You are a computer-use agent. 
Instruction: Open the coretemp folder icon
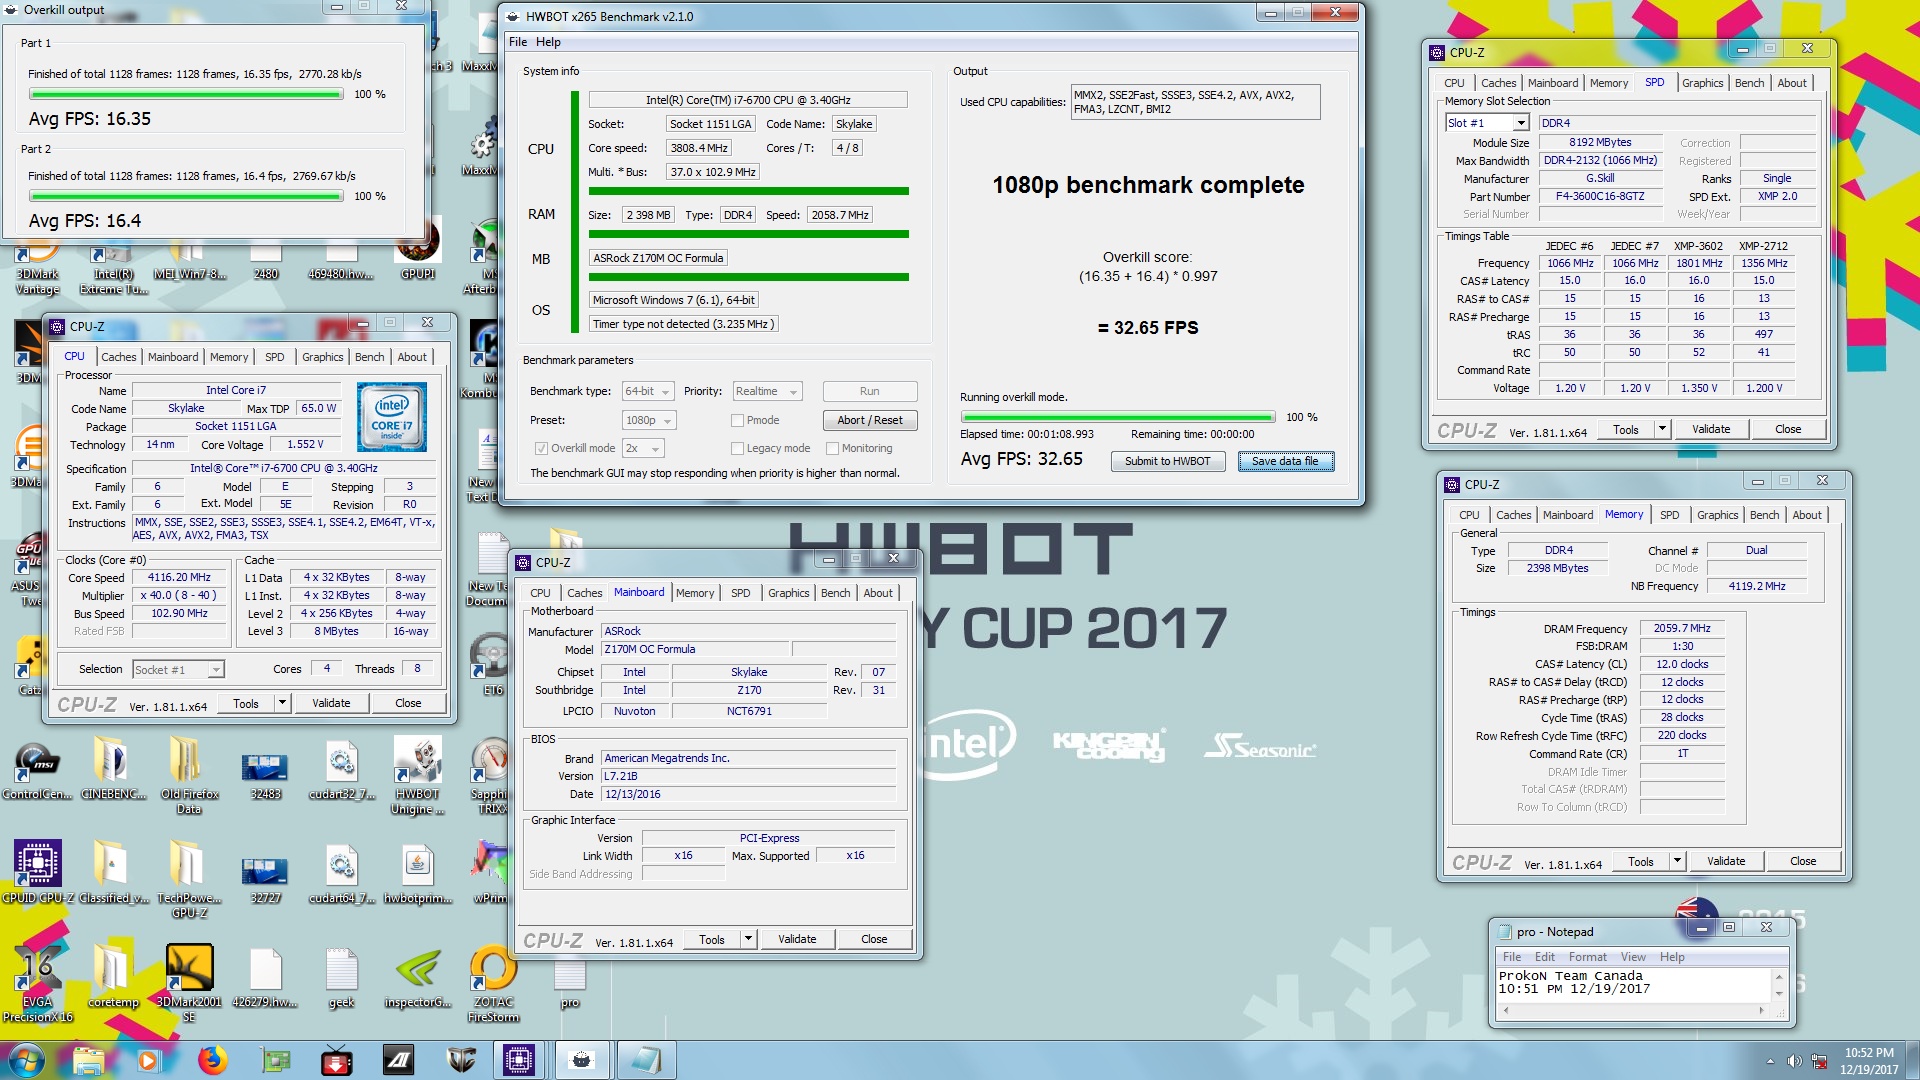(112, 976)
